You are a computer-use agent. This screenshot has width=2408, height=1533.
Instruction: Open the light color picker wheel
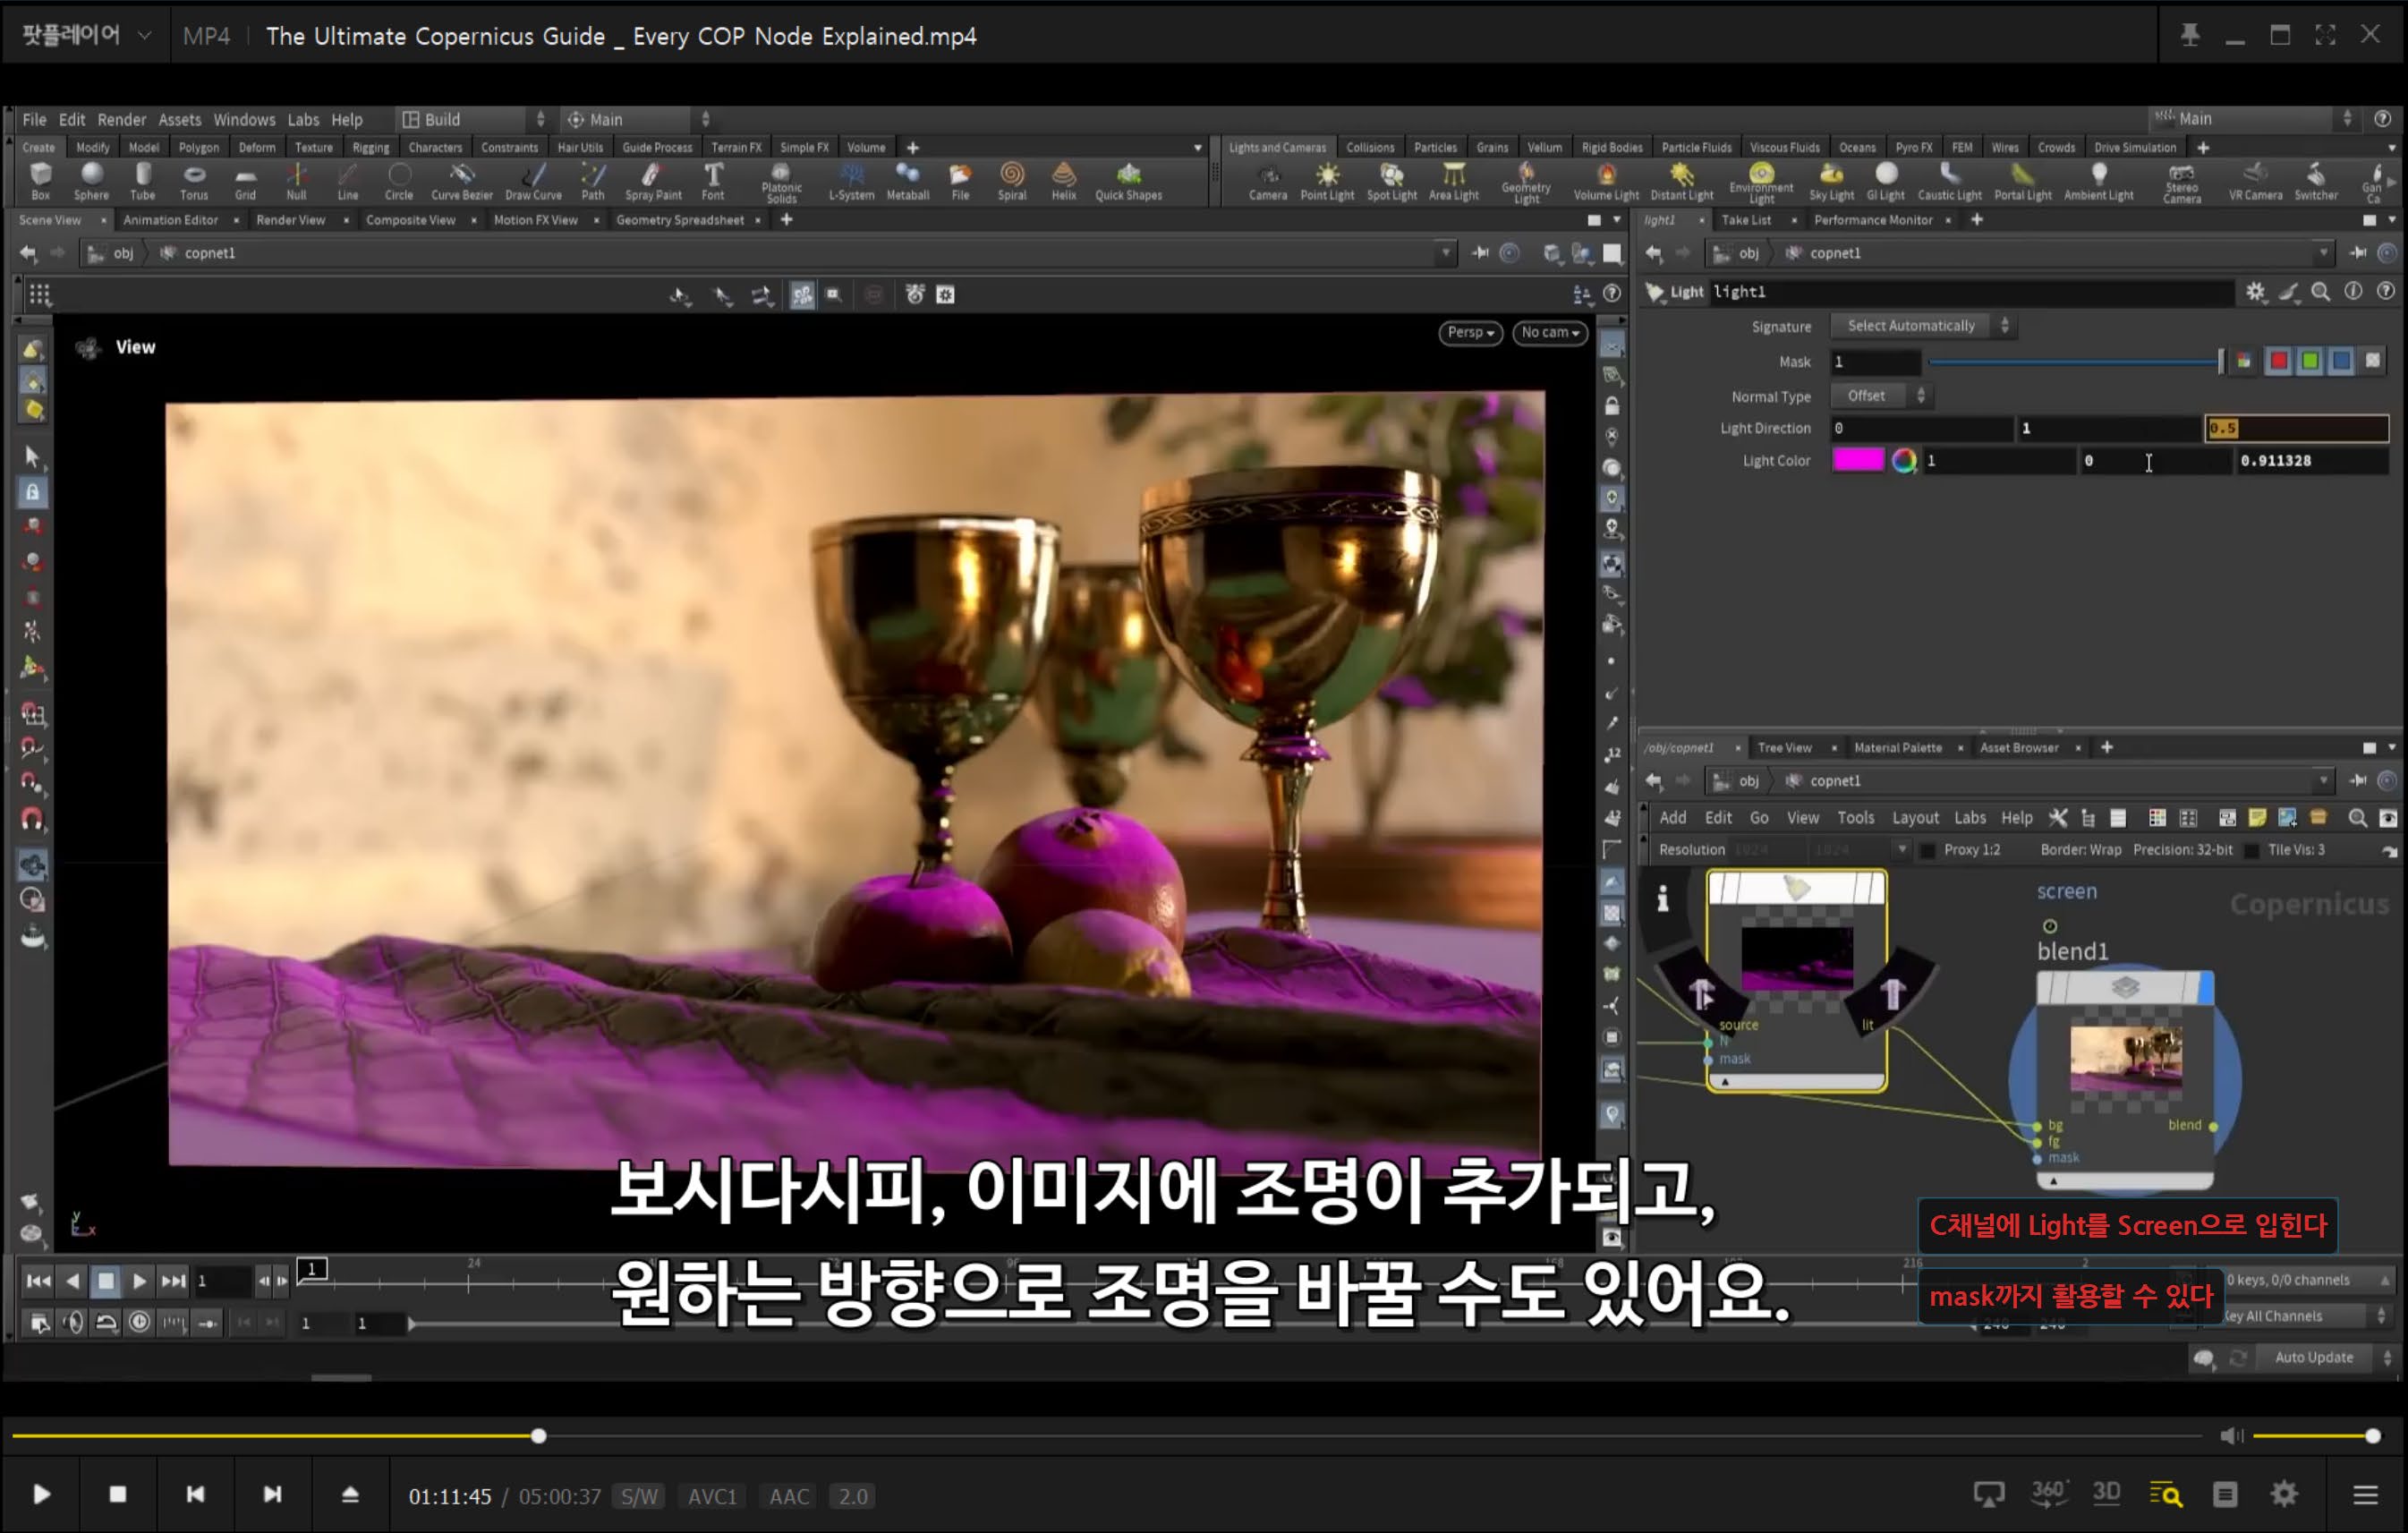point(1904,460)
